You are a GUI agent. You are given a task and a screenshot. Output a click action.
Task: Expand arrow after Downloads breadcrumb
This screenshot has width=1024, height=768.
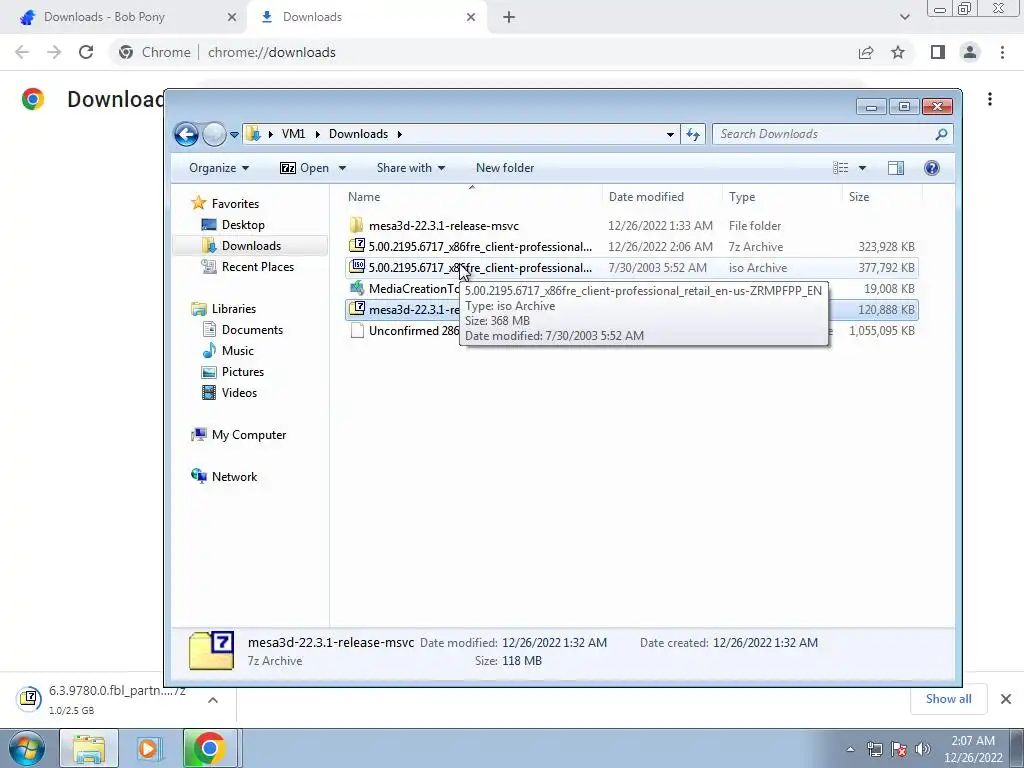pos(399,135)
